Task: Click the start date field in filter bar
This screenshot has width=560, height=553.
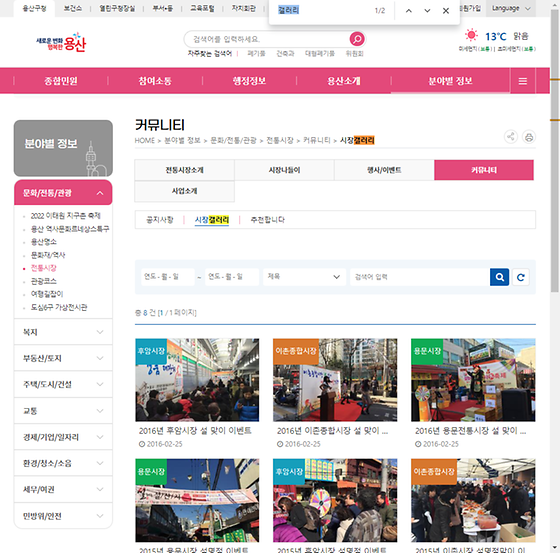Action: pos(168,277)
